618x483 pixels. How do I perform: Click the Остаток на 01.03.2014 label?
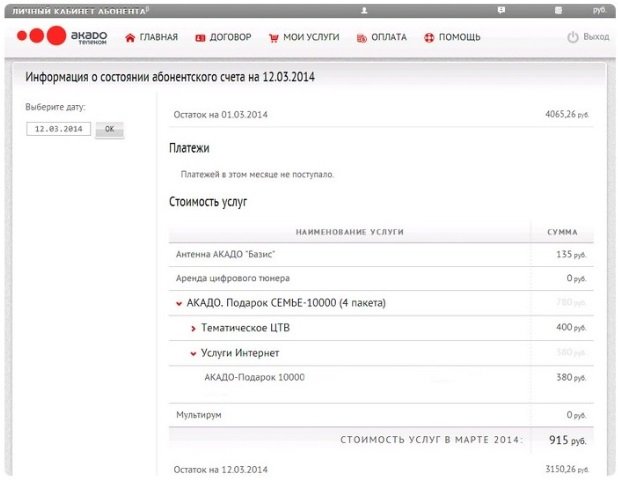[x=220, y=115]
